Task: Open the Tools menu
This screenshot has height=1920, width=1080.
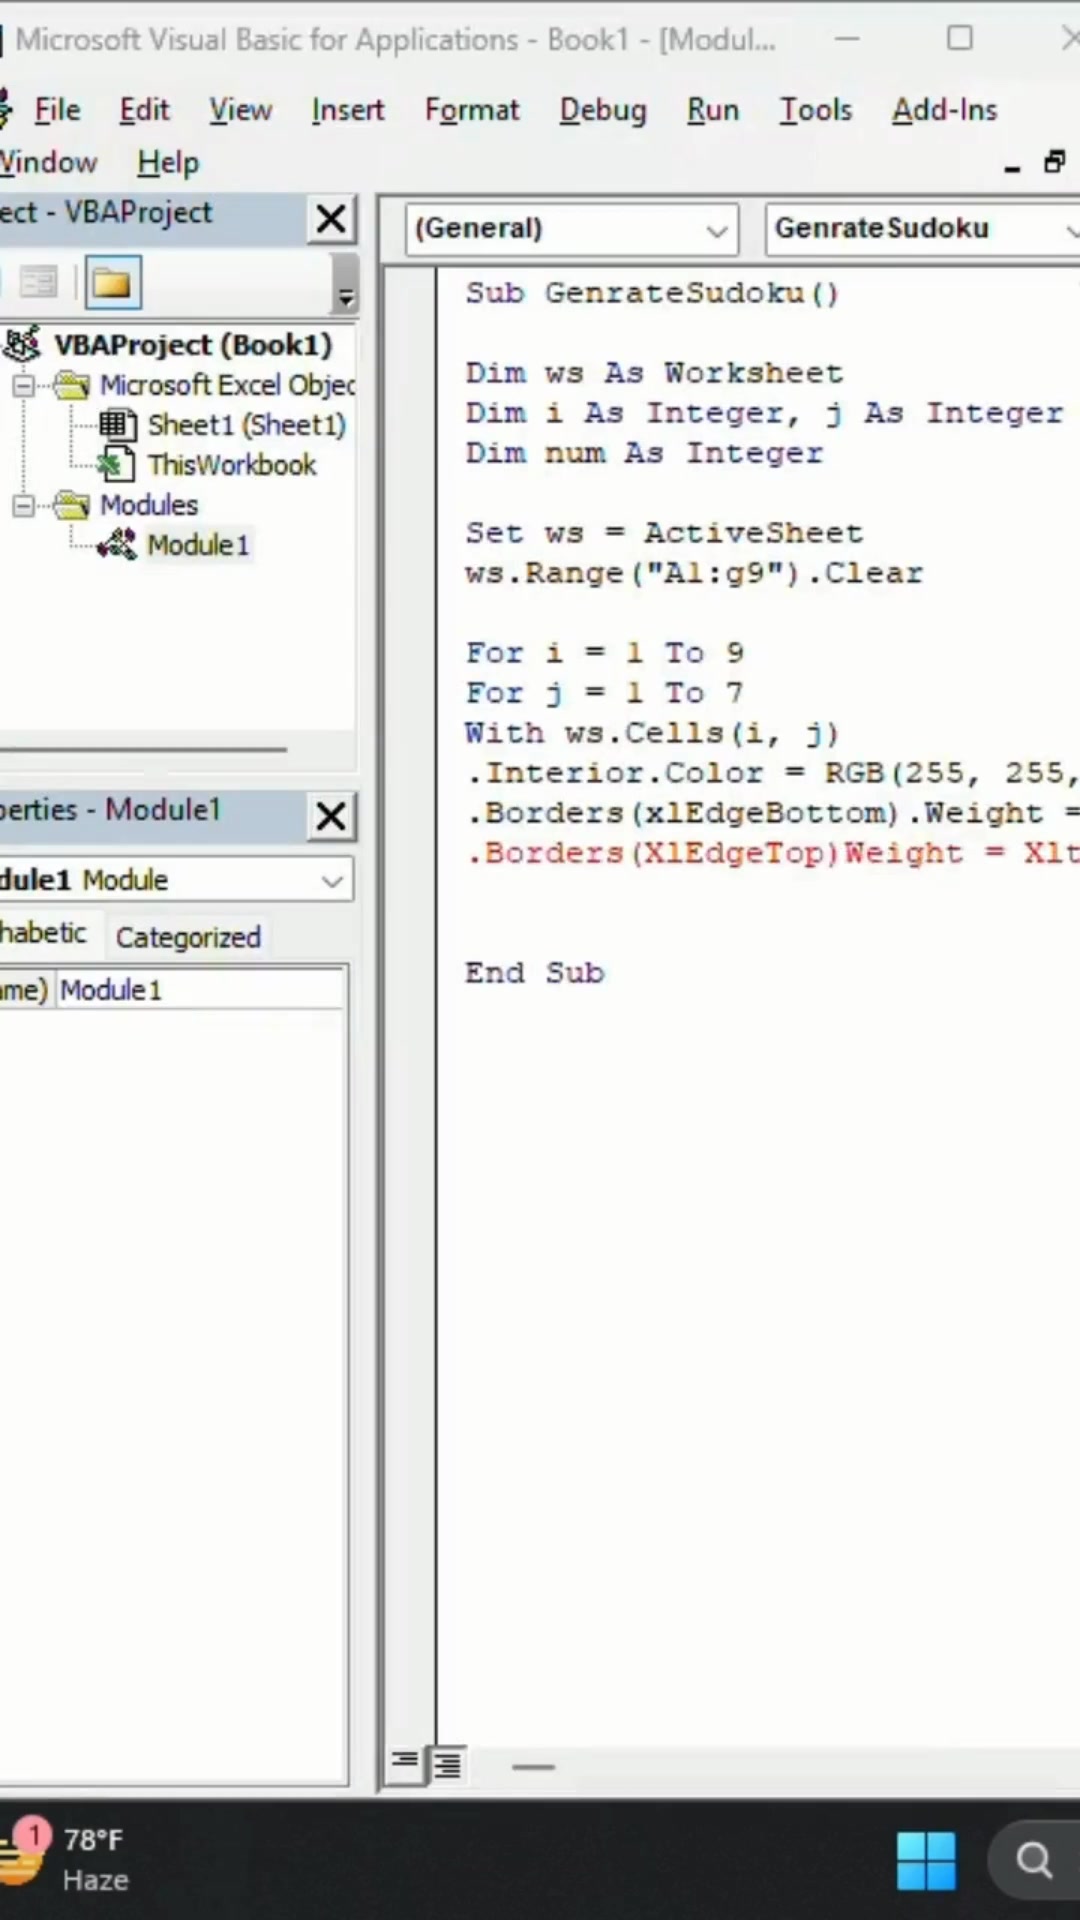Action: [x=816, y=110]
